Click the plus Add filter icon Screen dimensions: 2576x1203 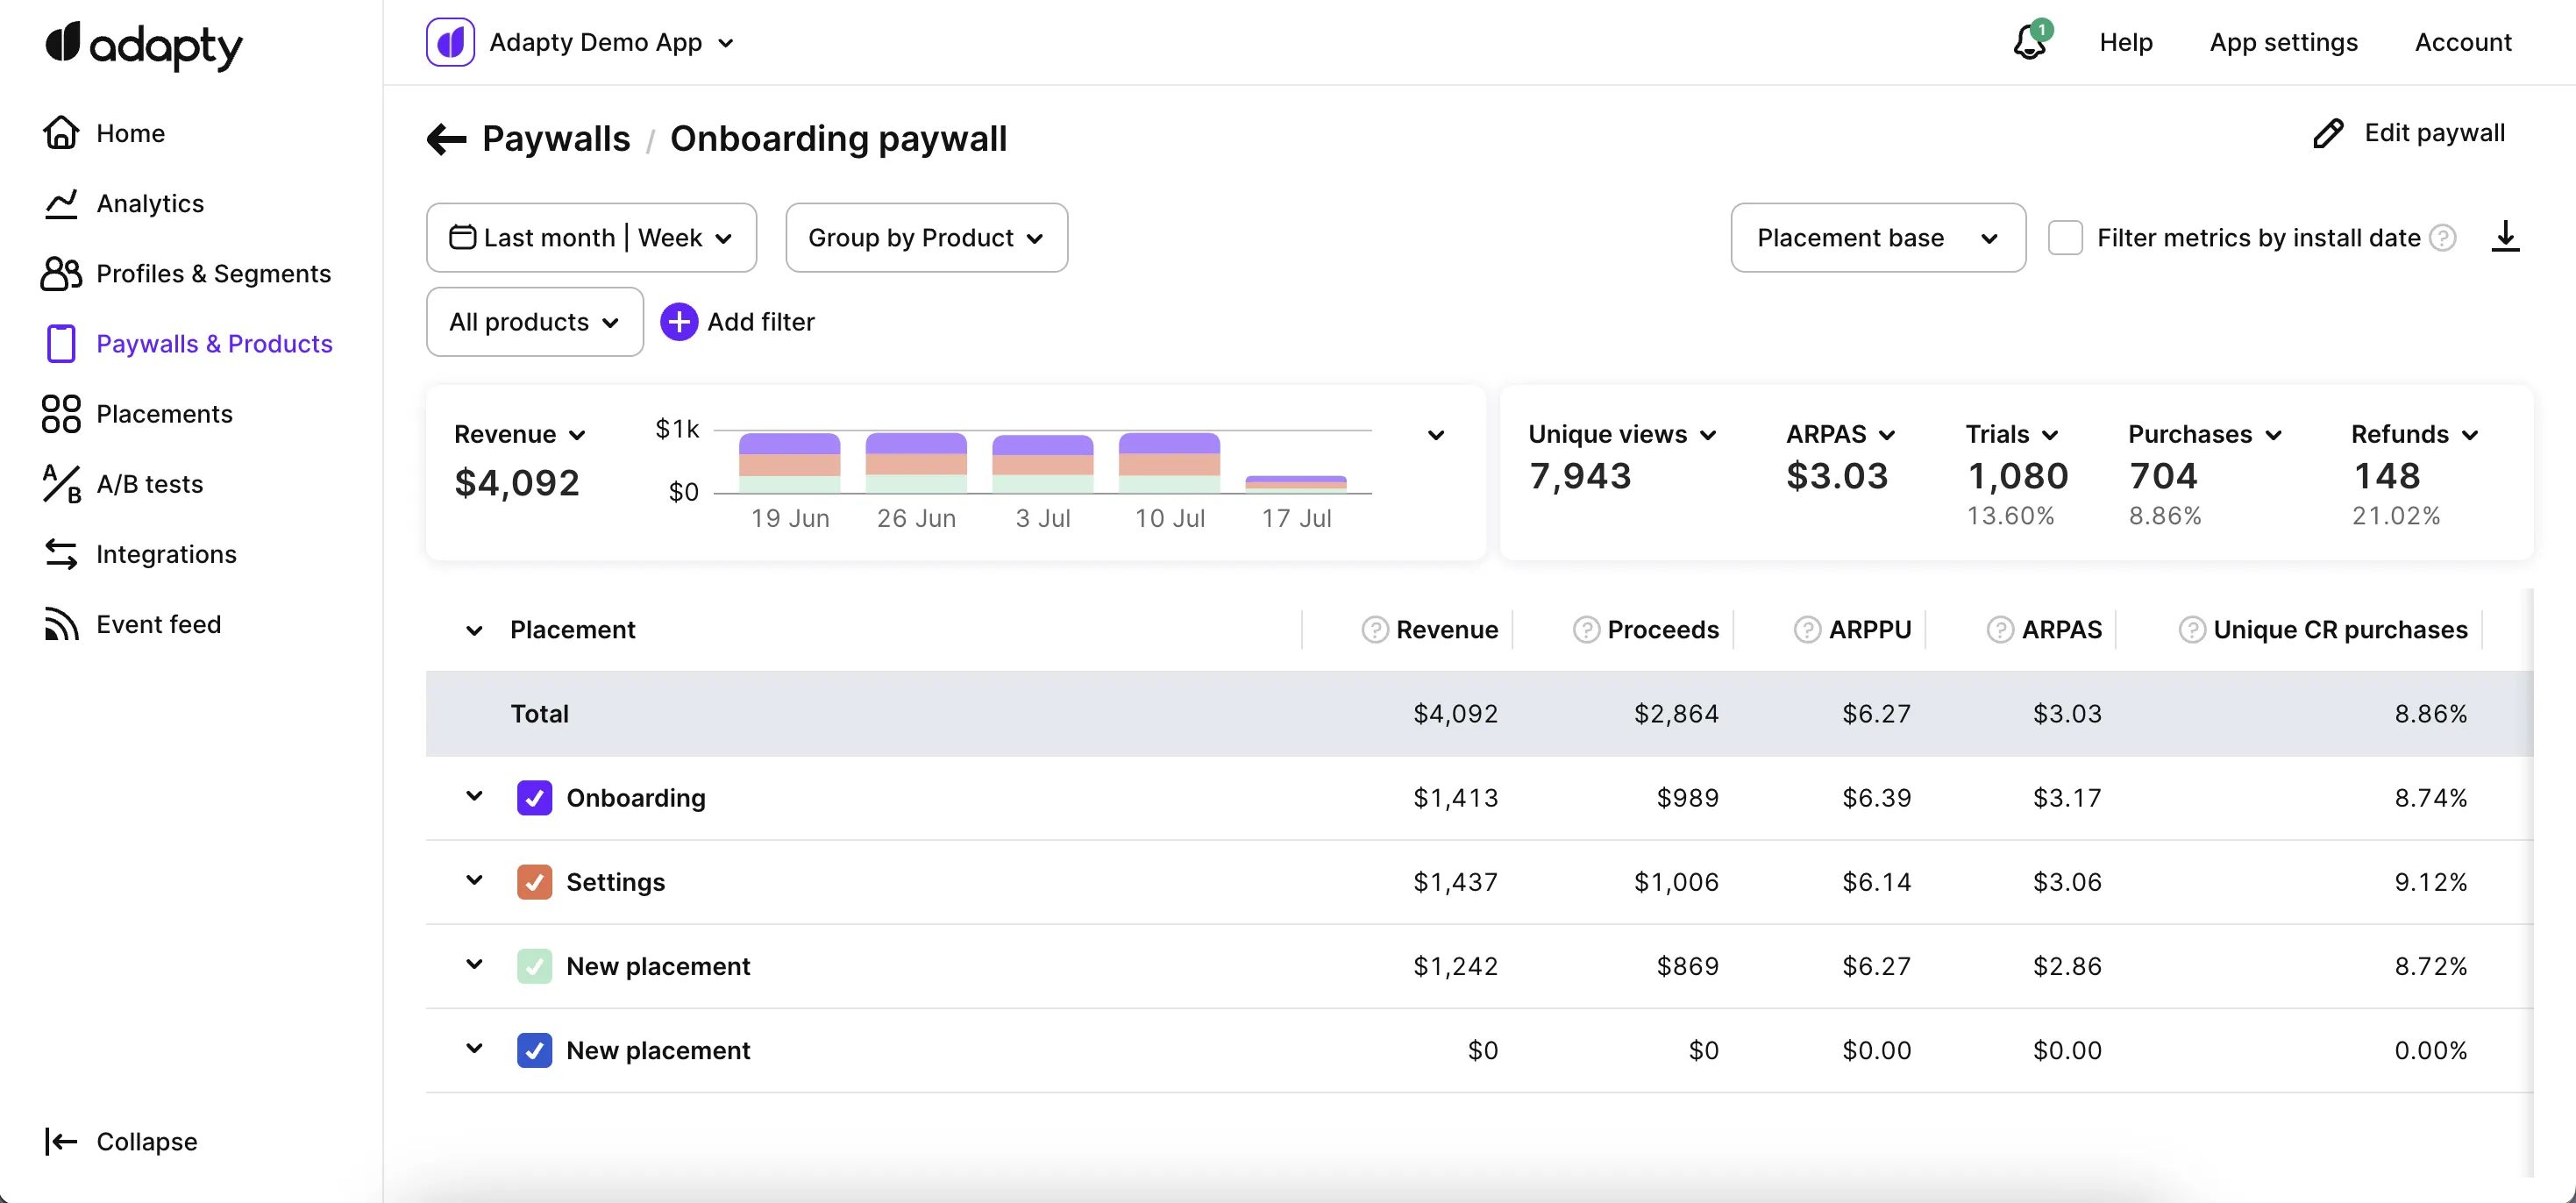(x=679, y=322)
